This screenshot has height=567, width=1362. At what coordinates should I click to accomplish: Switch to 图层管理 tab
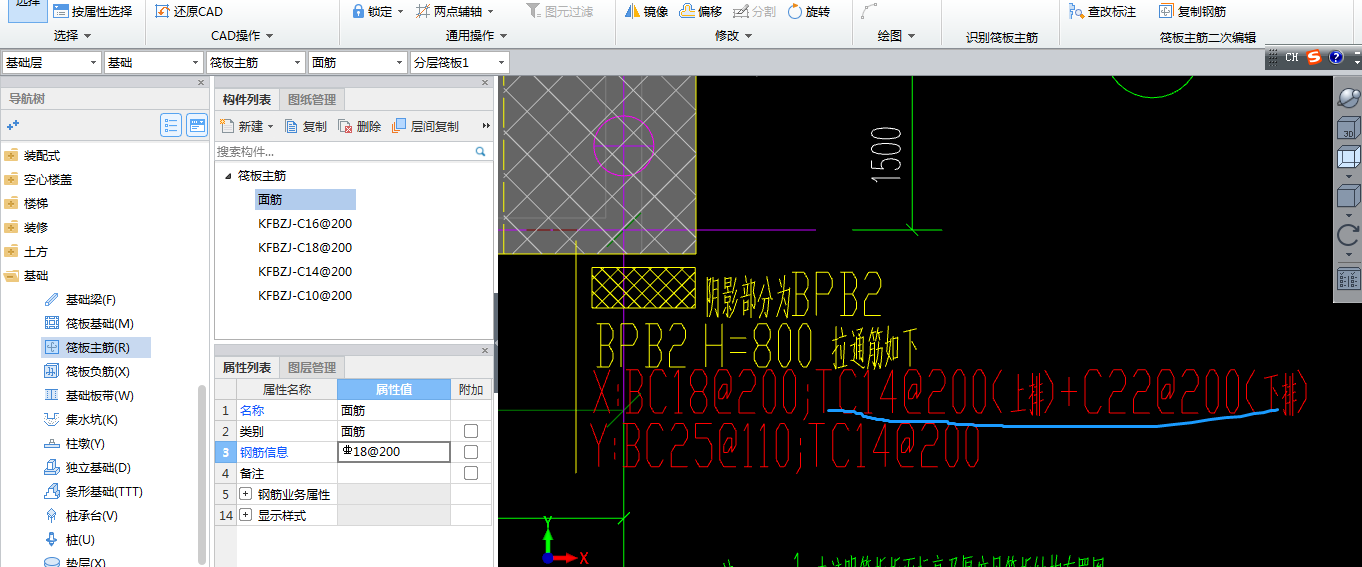coord(312,367)
